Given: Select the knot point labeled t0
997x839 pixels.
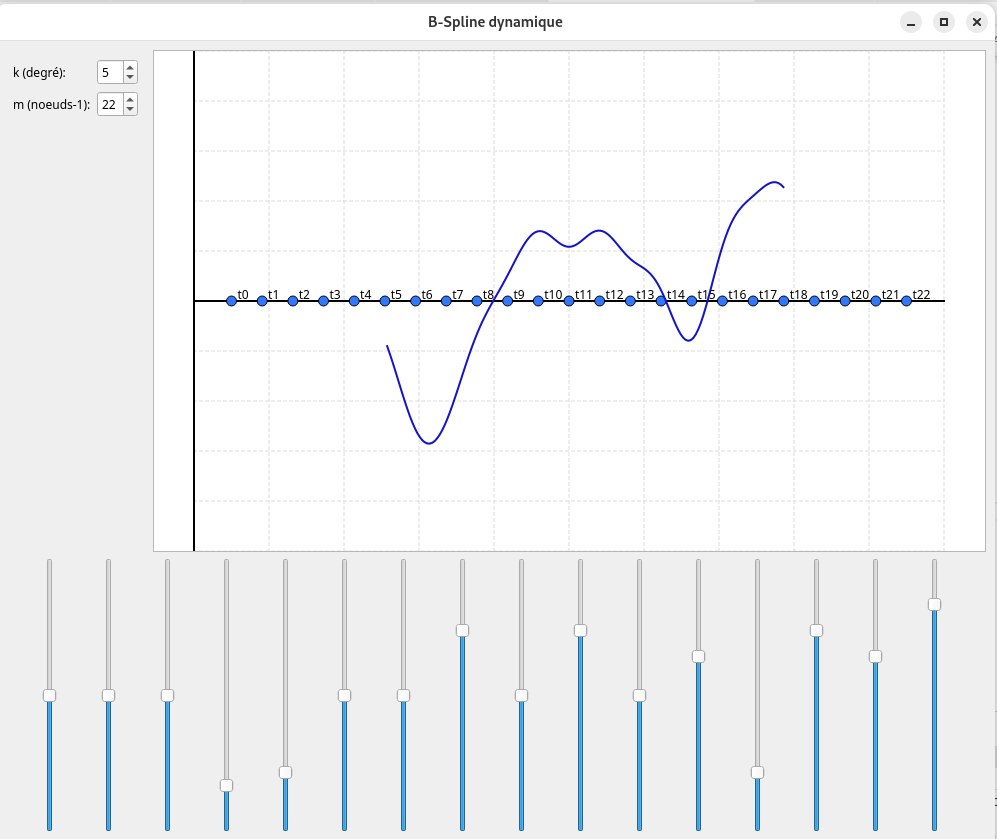Looking at the screenshot, I should (232, 301).
